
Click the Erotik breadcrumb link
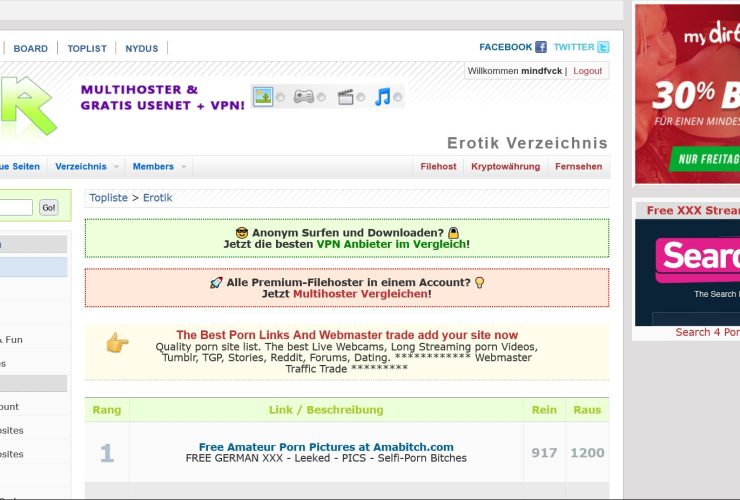(158, 198)
